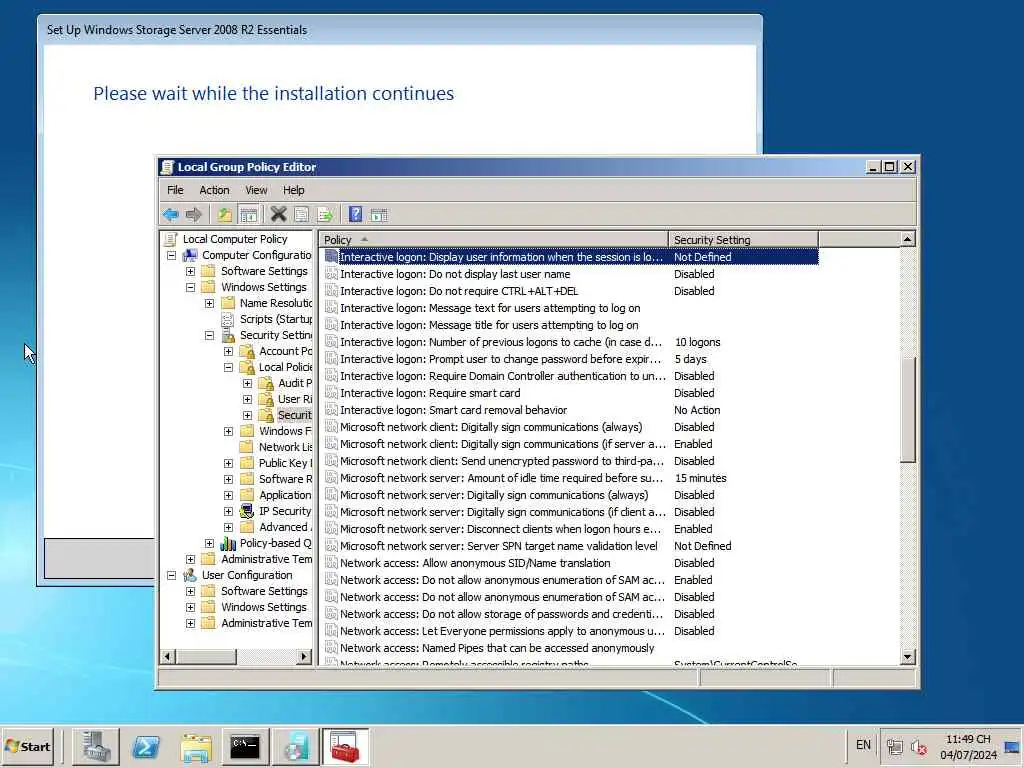
Task: Click the tree pane horizontal scrollbar thumb
Action: (206, 656)
